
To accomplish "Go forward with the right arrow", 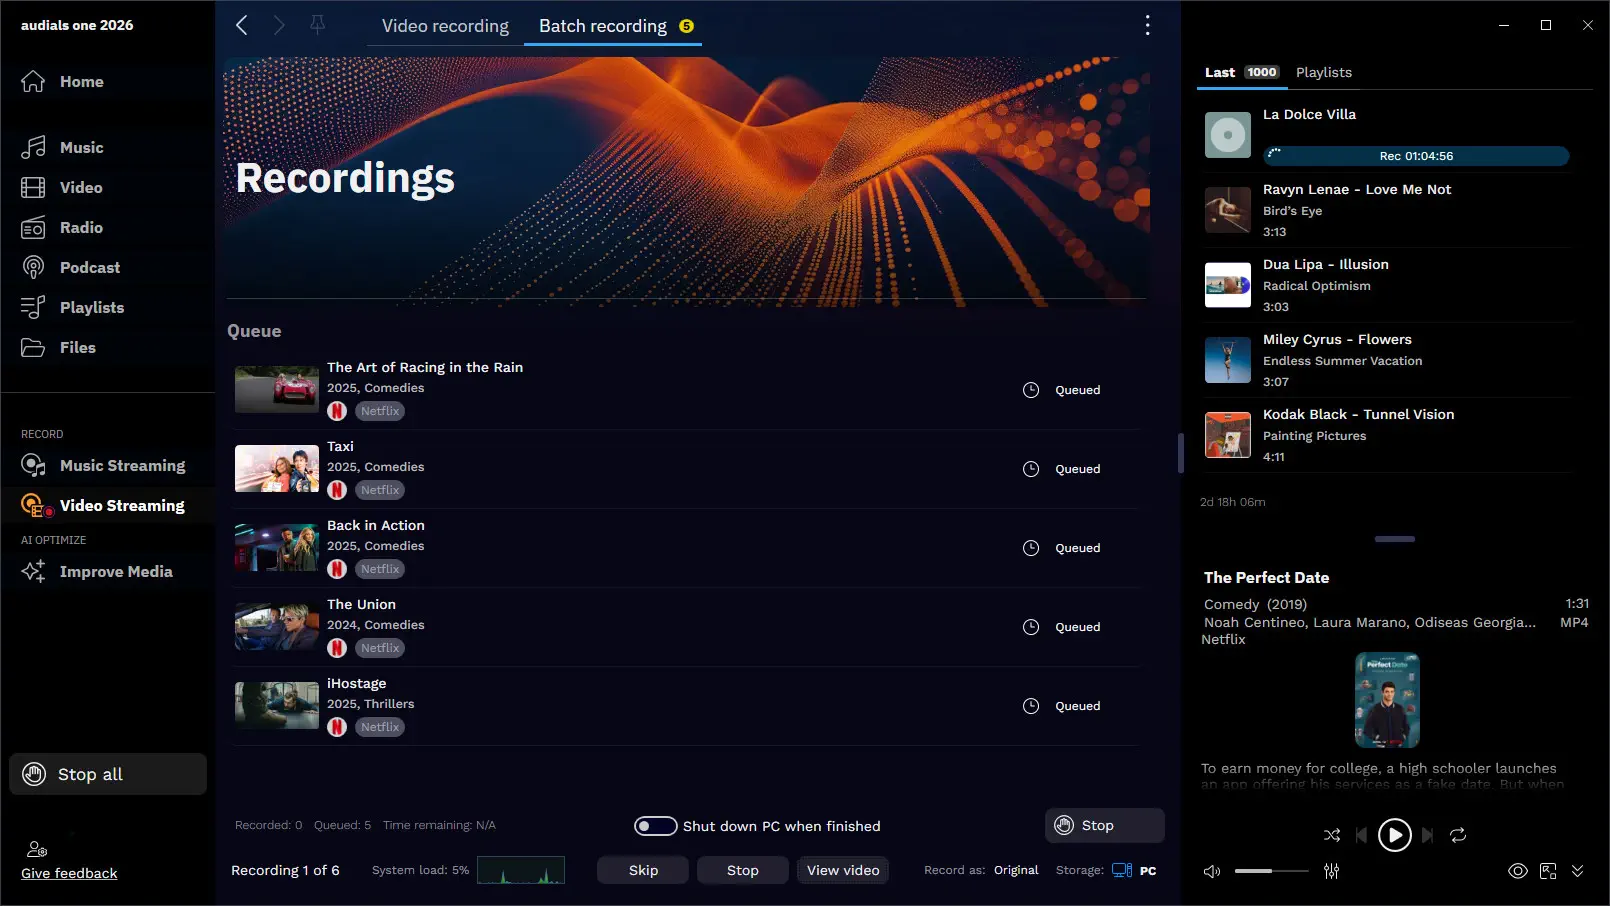I will point(279,25).
